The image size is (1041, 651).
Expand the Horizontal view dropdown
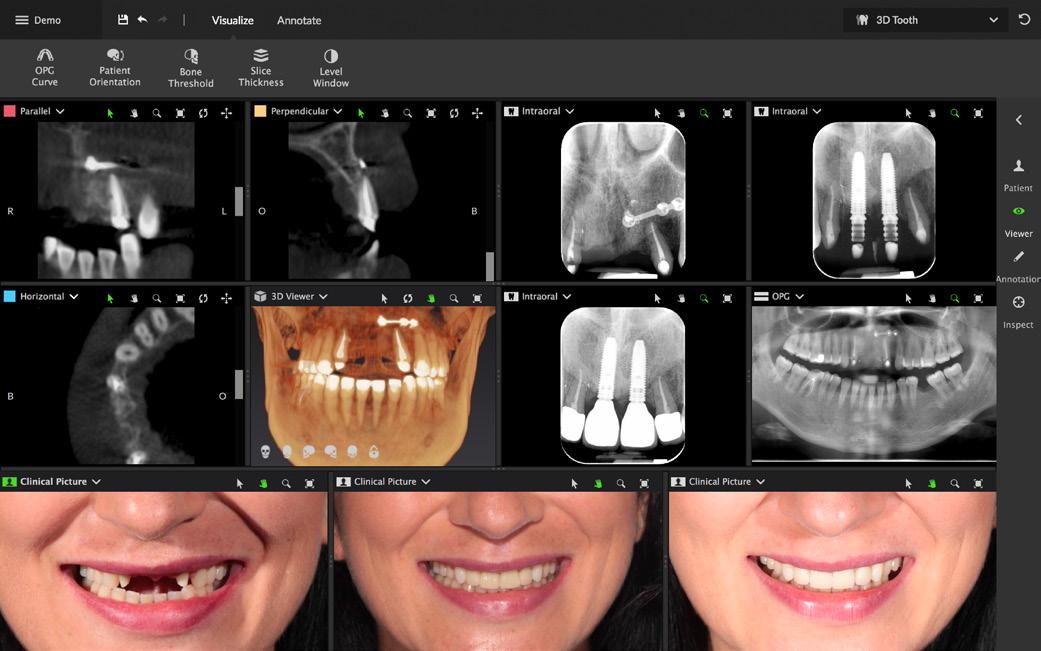point(74,297)
